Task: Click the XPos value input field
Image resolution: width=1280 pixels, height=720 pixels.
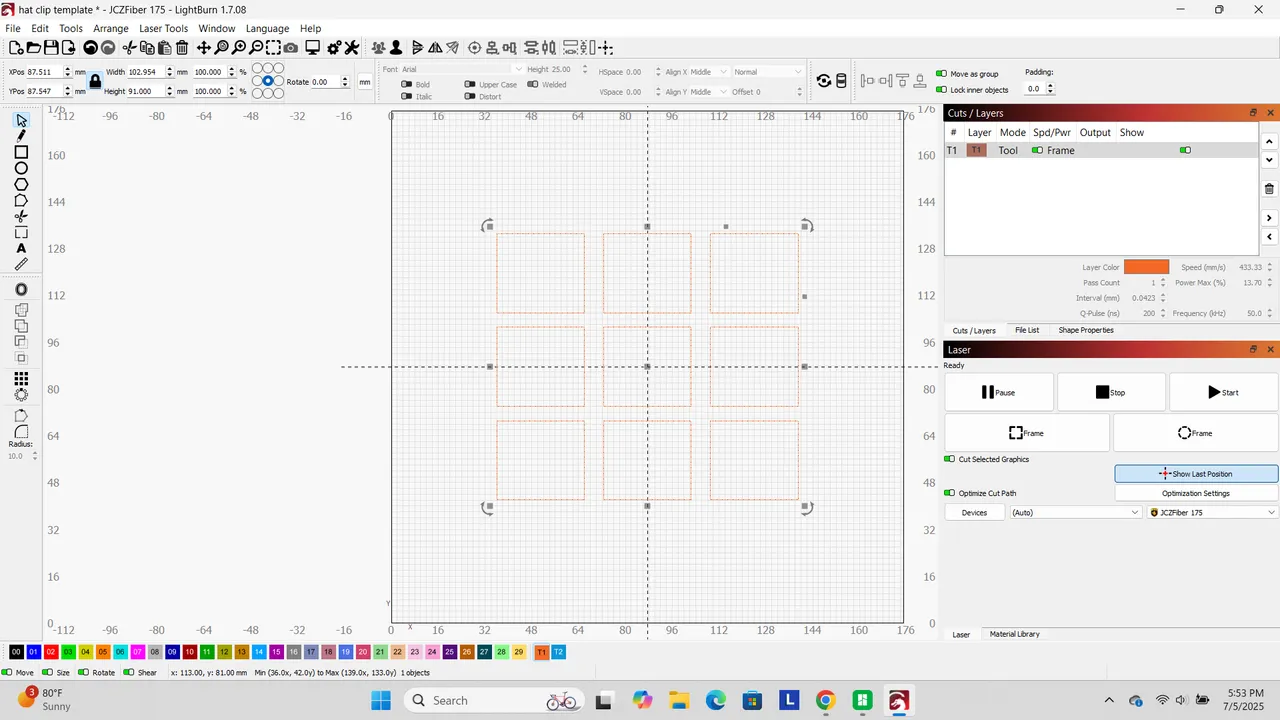Action: (44, 72)
